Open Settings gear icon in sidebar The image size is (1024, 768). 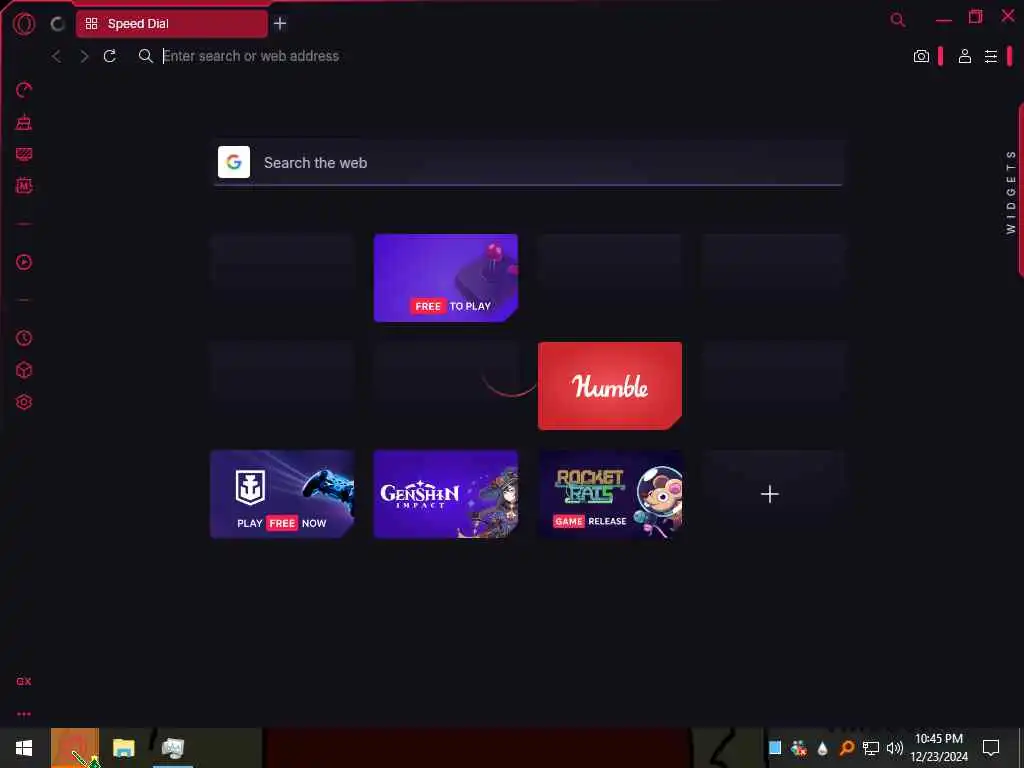pyautogui.click(x=24, y=402)
